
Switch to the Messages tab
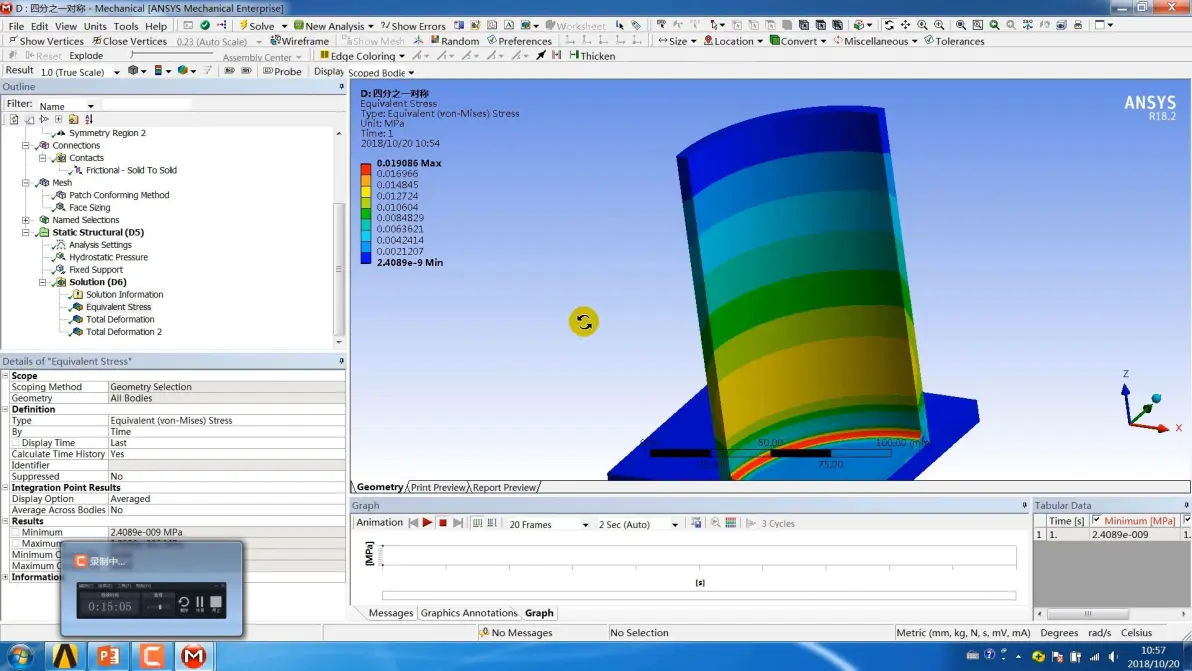(x=391, y=612)
